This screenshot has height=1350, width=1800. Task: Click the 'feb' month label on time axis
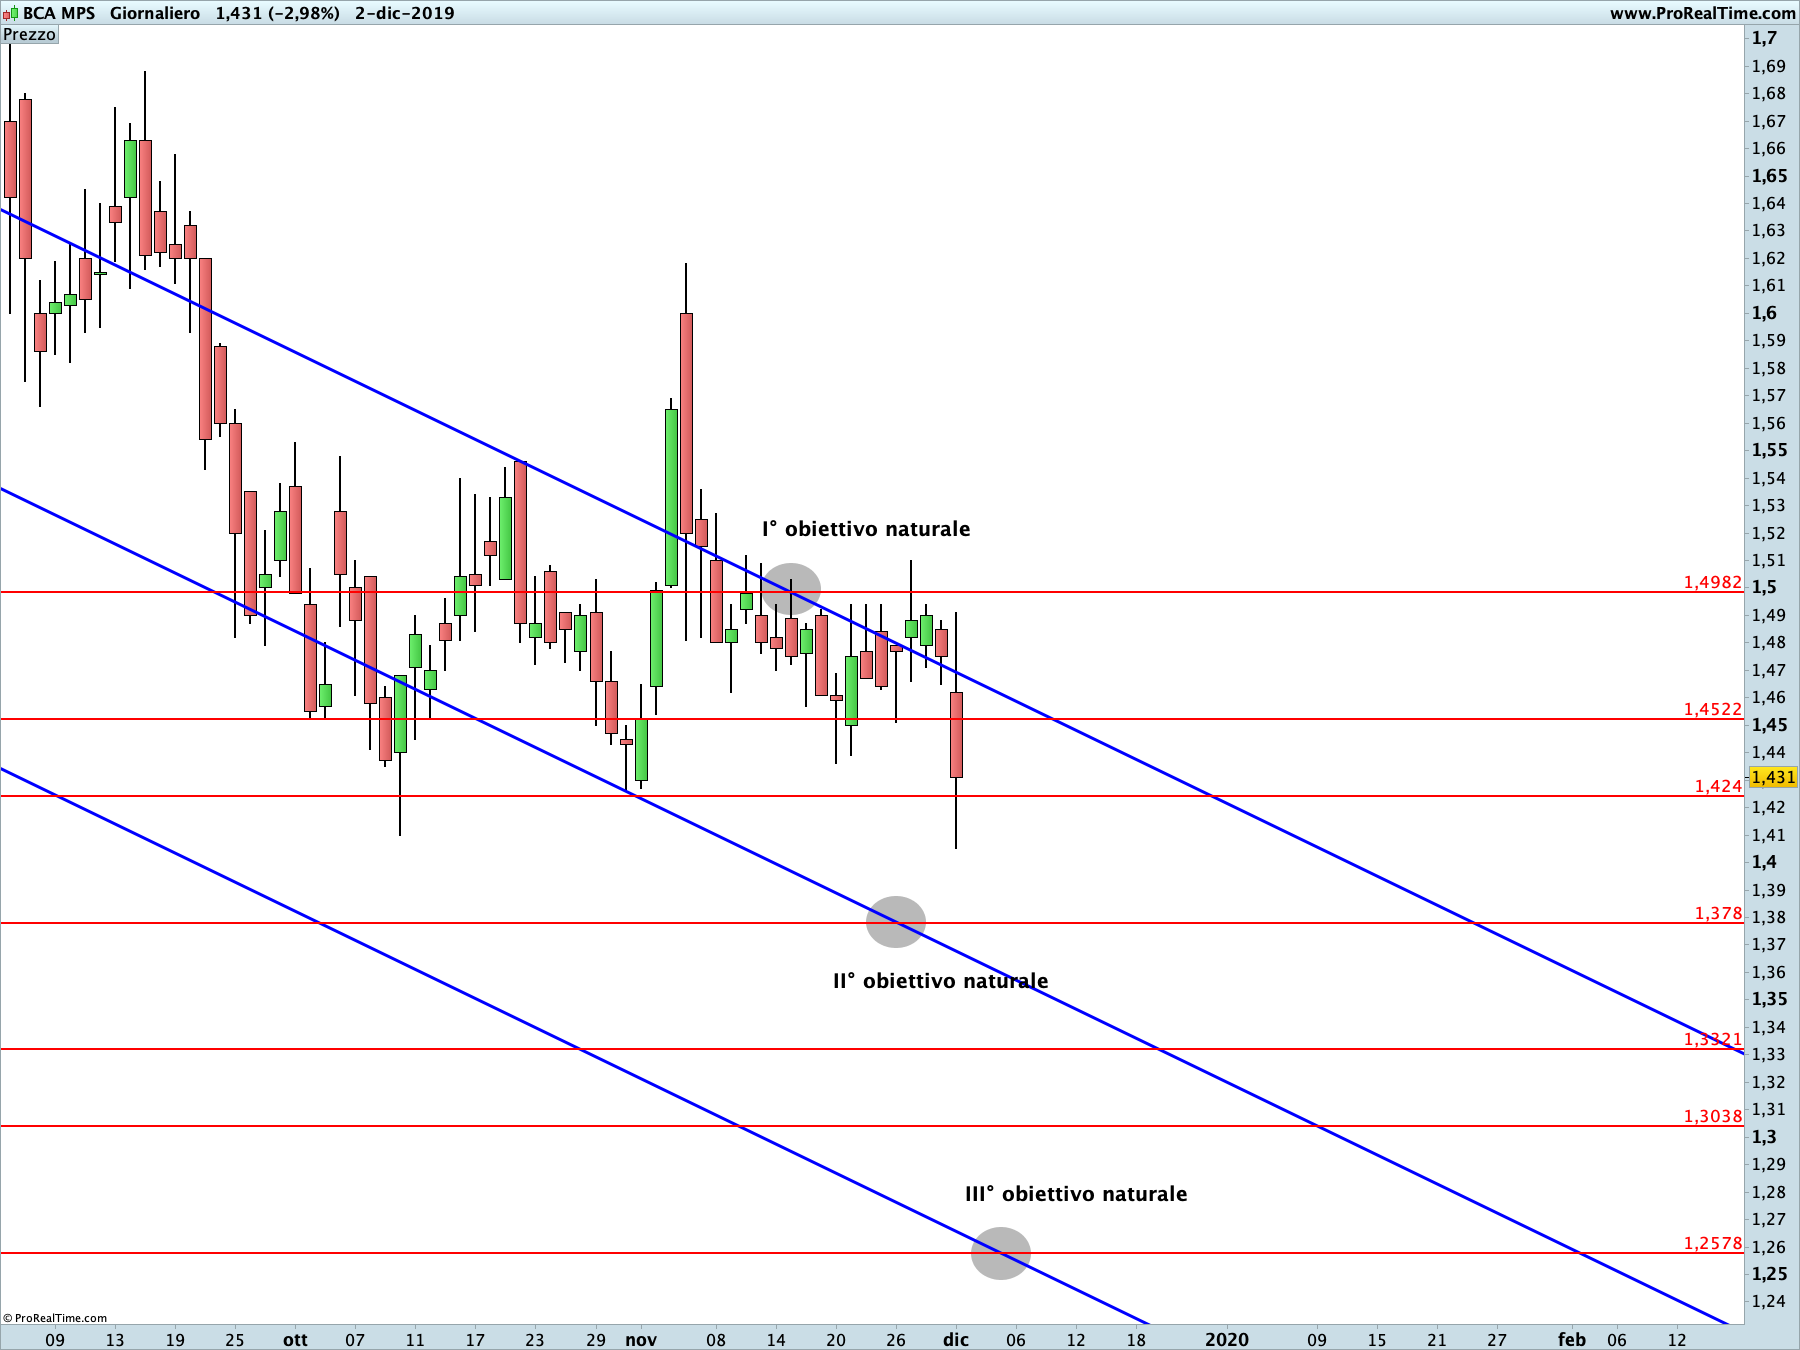click(1572, 1340)
